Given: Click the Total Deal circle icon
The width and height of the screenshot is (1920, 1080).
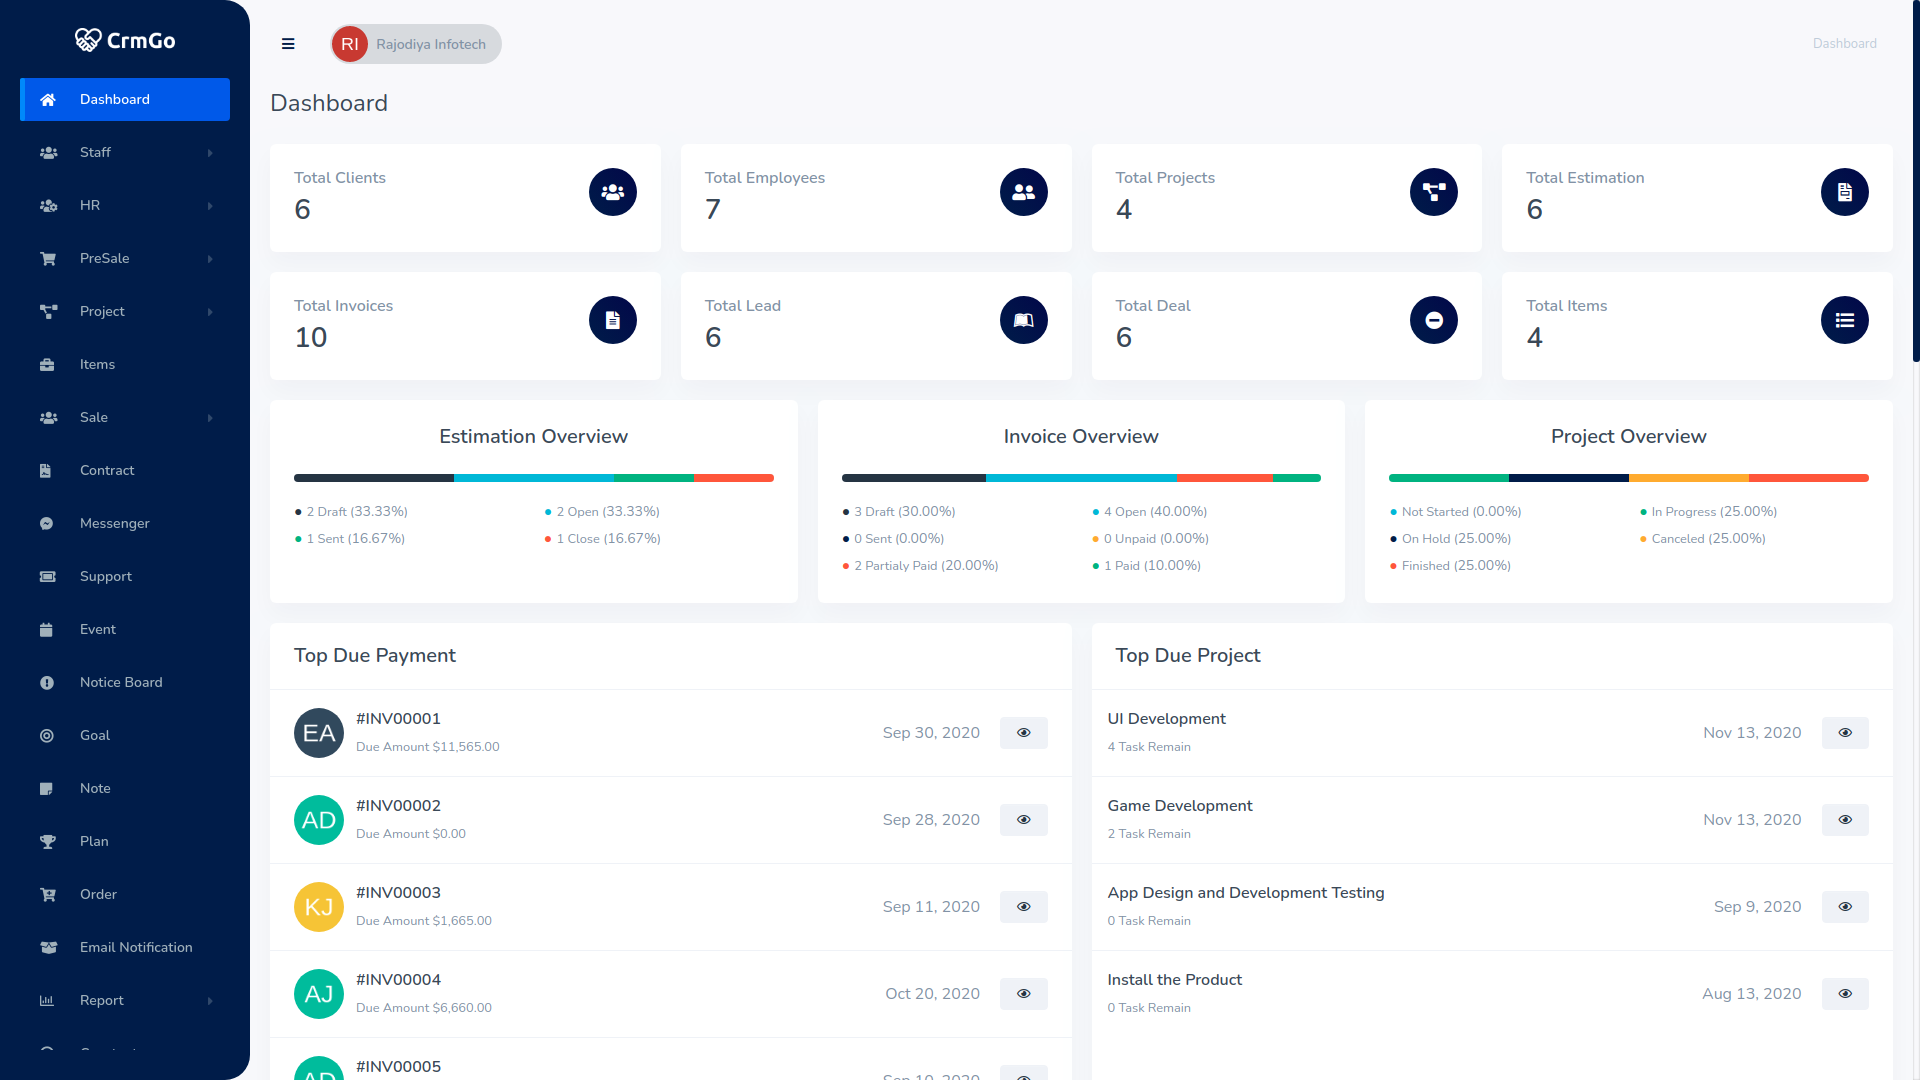Looking at the screenshot, I should tap(1433, 320).
